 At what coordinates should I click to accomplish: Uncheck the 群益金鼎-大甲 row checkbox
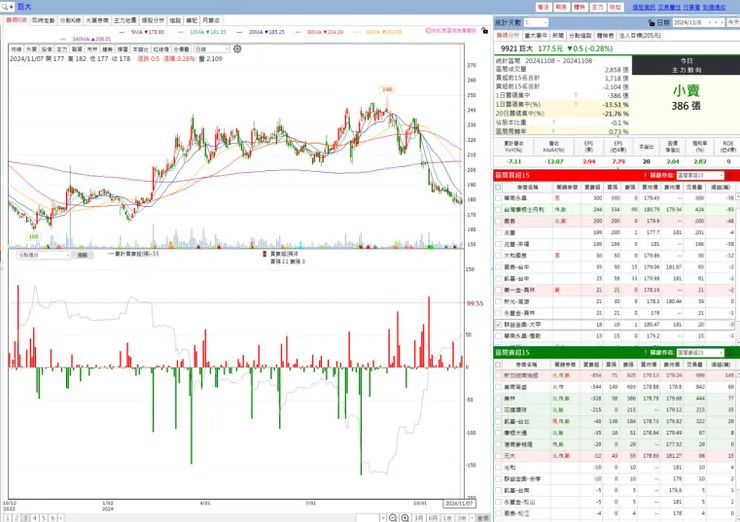pos(498,325)
